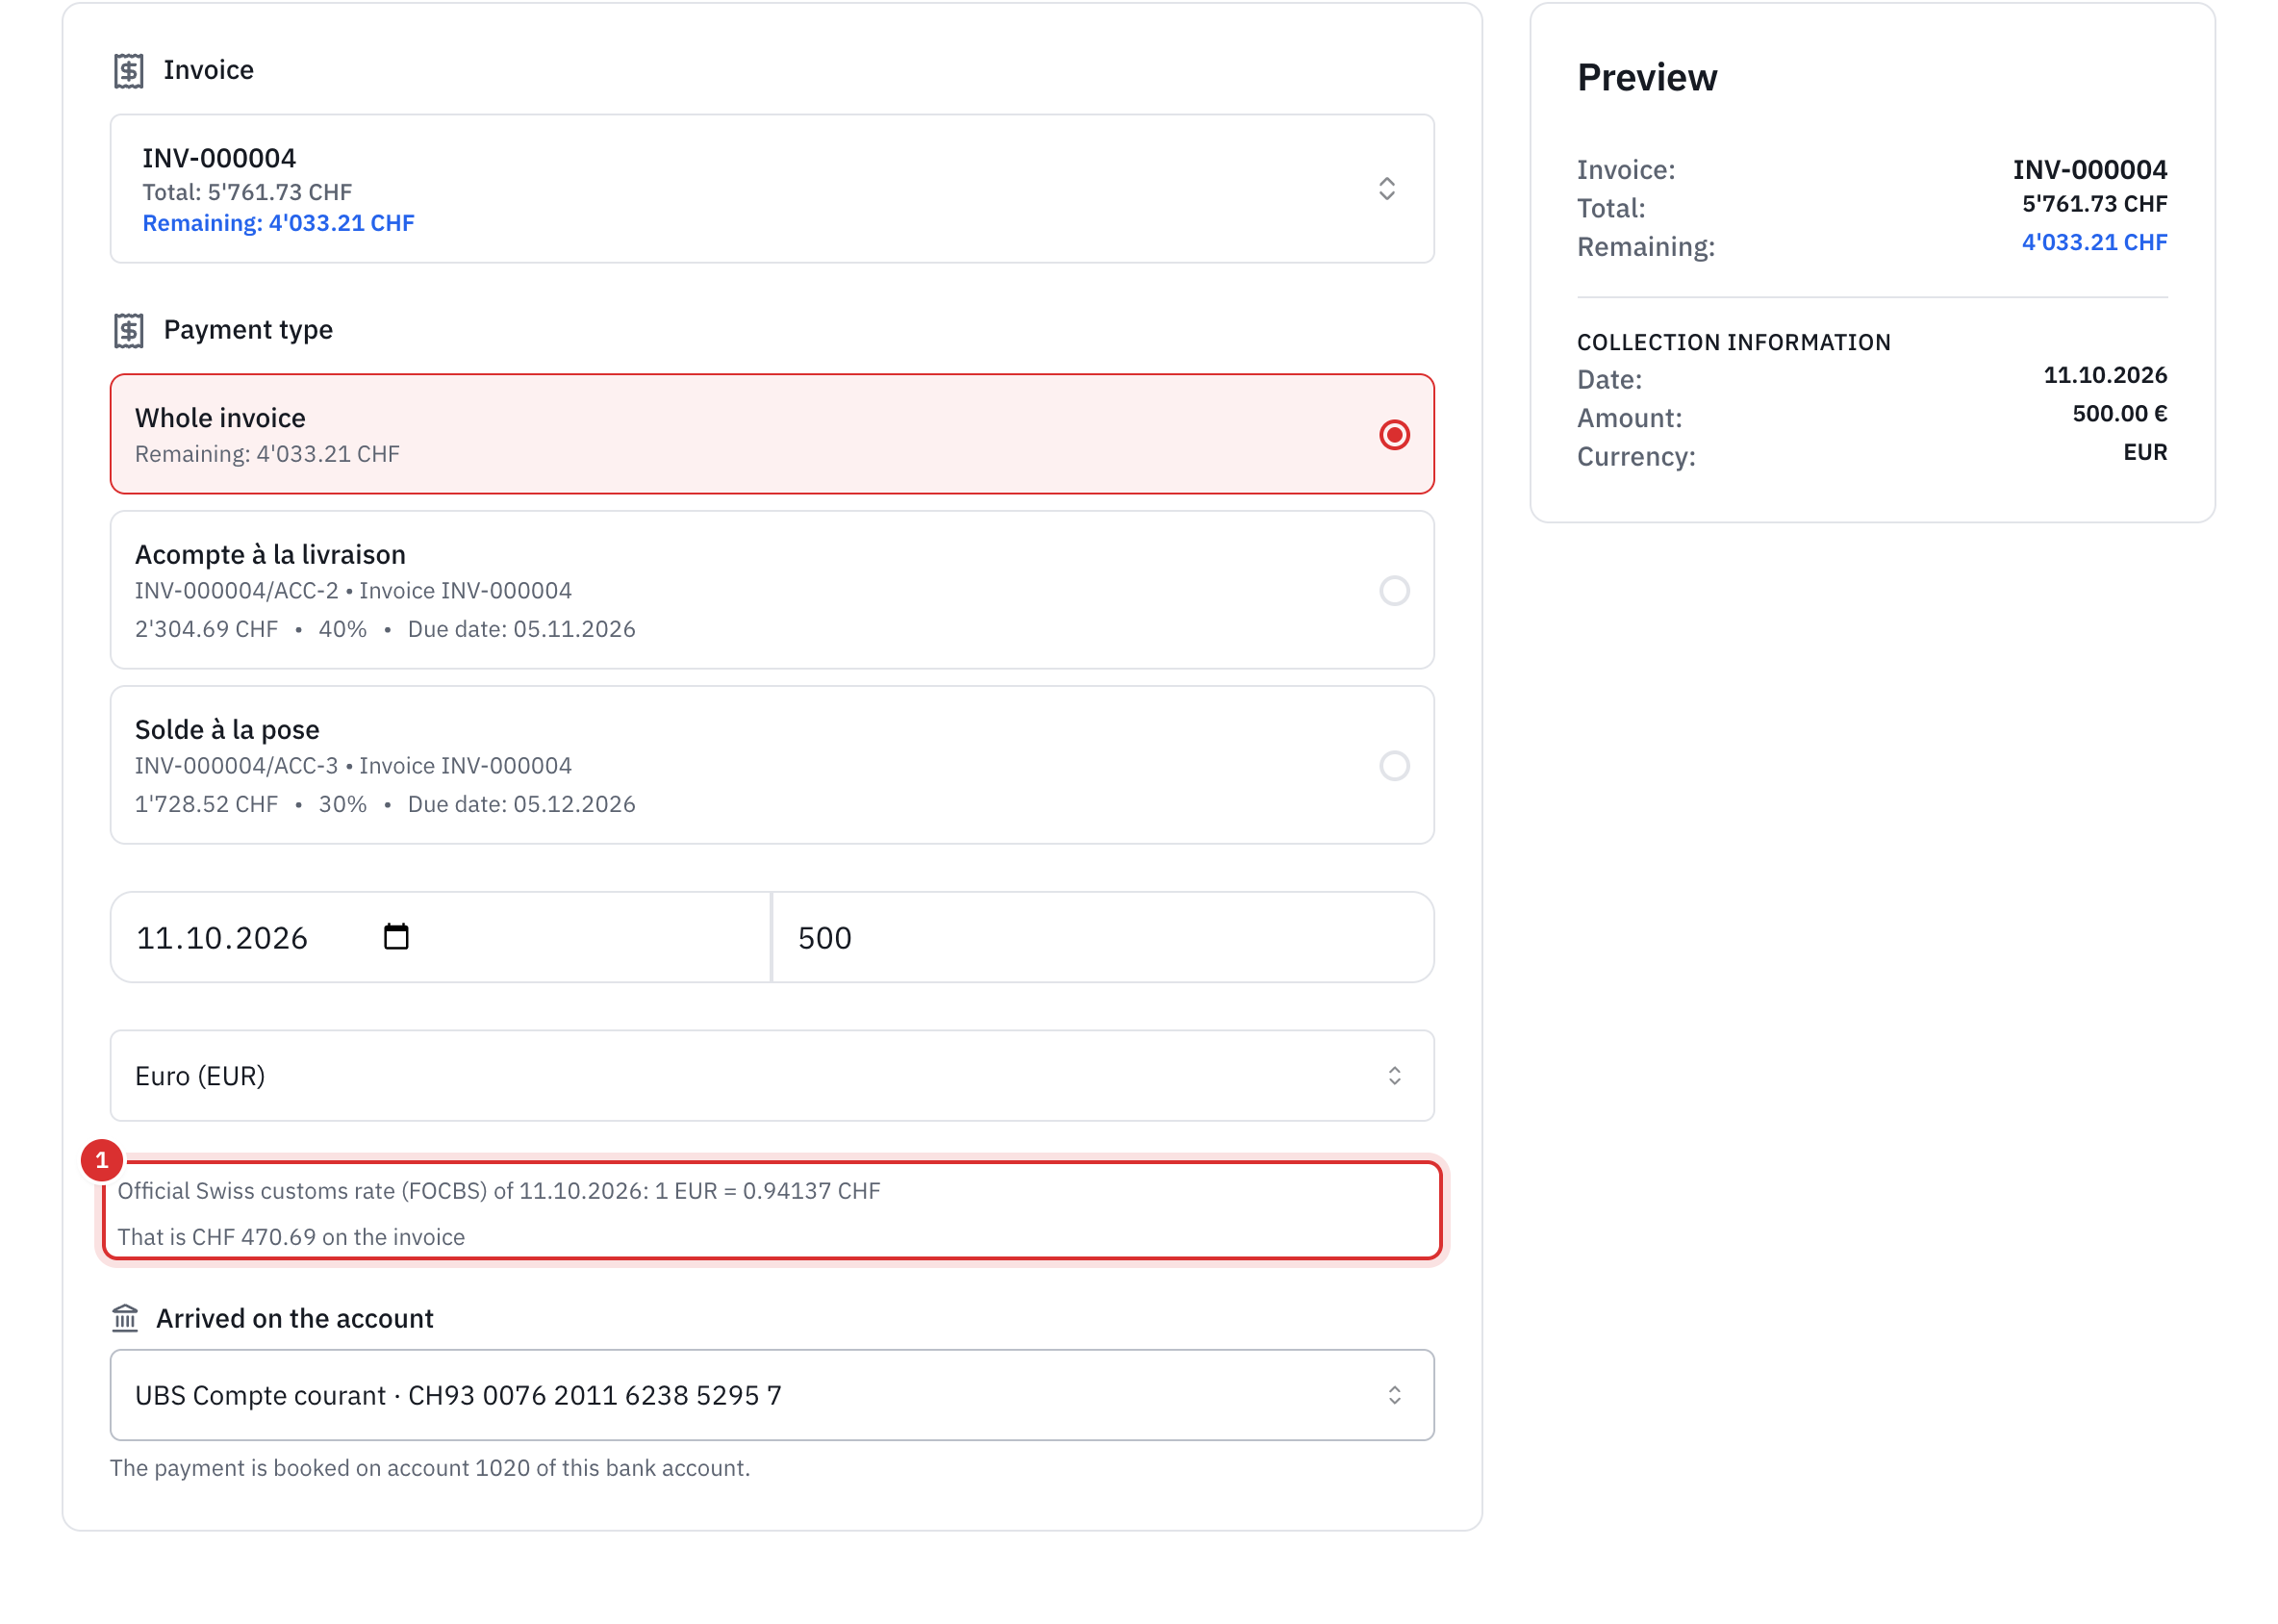This screenshot has width=2278, height=1624.
Task: Click the 'Due date: 05.12.2026' text
Action: click(x=521, y=804)
